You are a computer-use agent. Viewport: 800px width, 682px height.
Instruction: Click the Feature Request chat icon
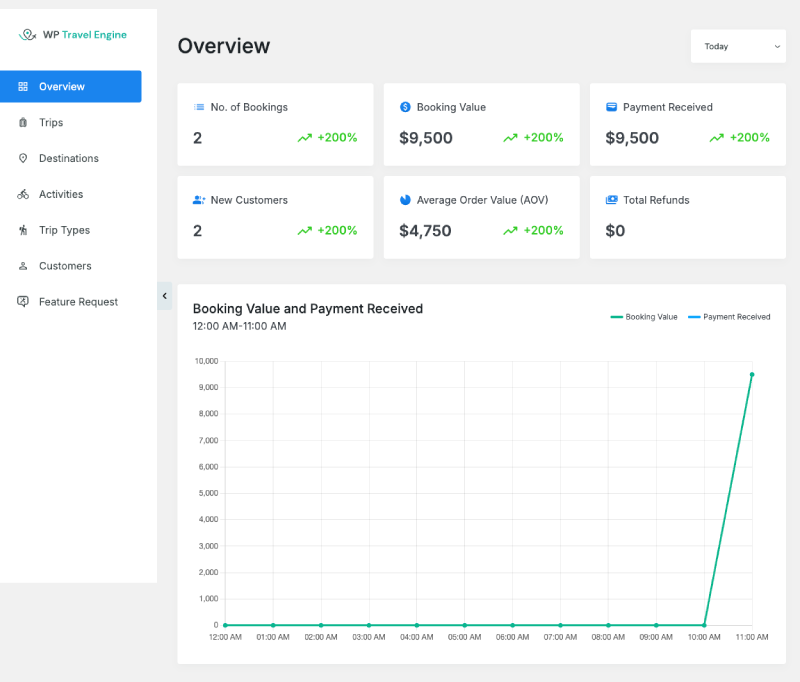[23, 301]
